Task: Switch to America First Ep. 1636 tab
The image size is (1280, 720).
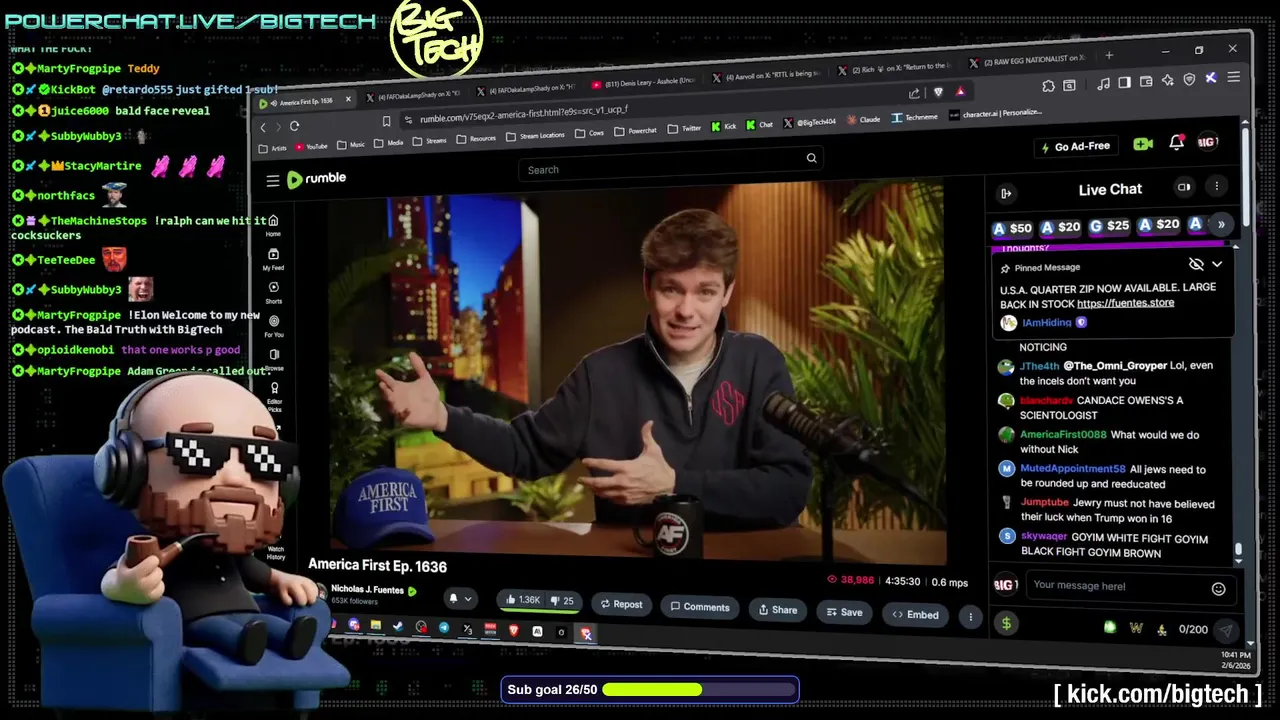Action: [x=305, y=102]
